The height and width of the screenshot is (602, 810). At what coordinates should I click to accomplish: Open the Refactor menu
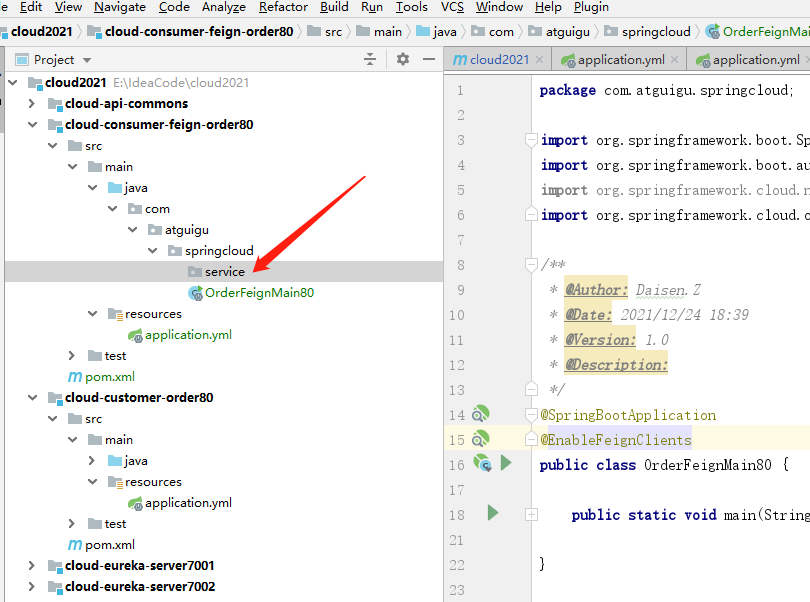tap(283, 7)
